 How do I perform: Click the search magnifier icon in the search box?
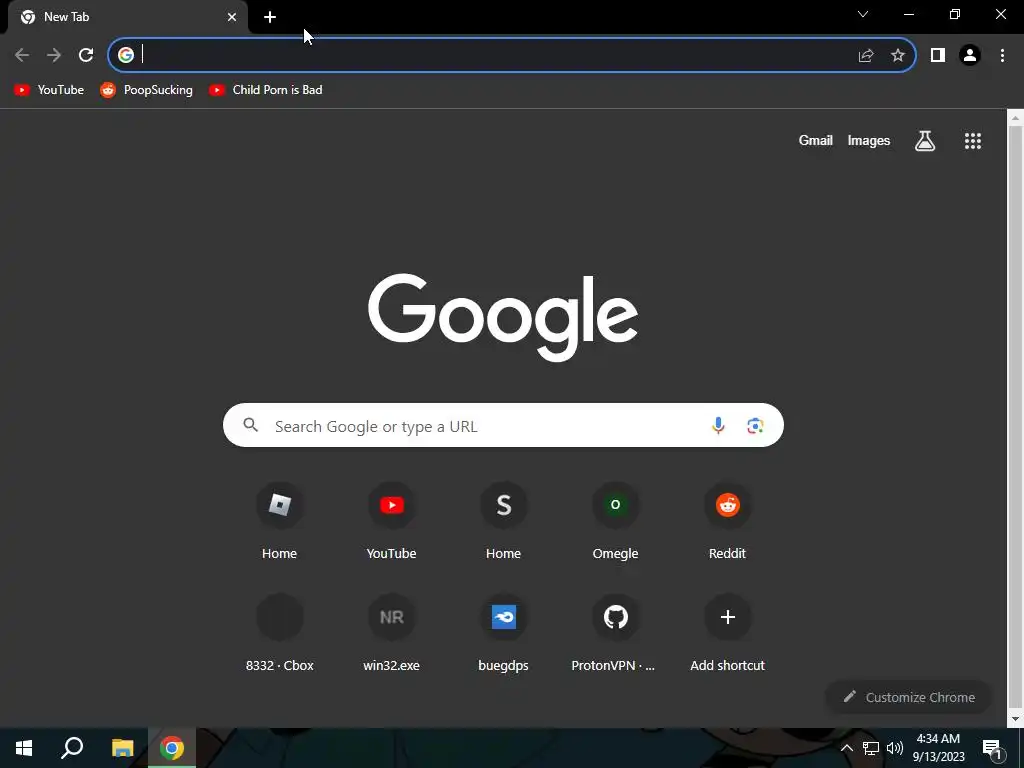click(x=251, y=425)
